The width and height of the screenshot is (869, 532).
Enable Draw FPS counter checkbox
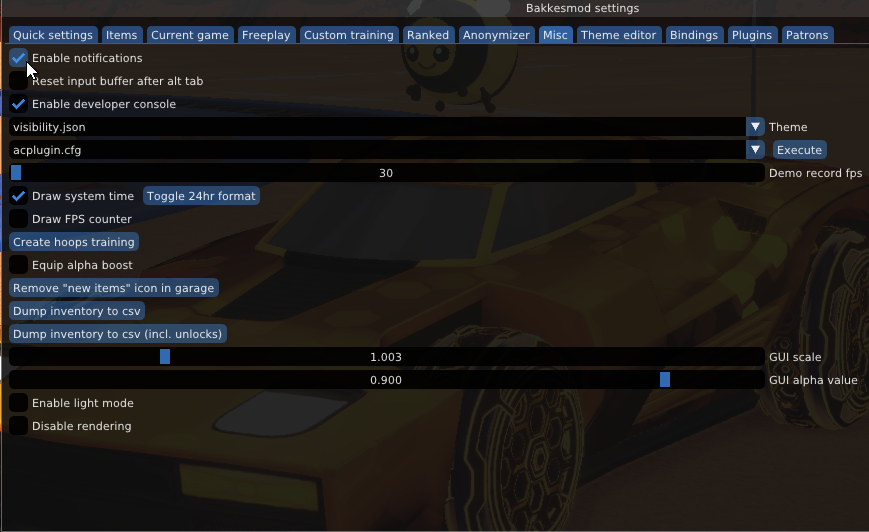pos(18,219)
